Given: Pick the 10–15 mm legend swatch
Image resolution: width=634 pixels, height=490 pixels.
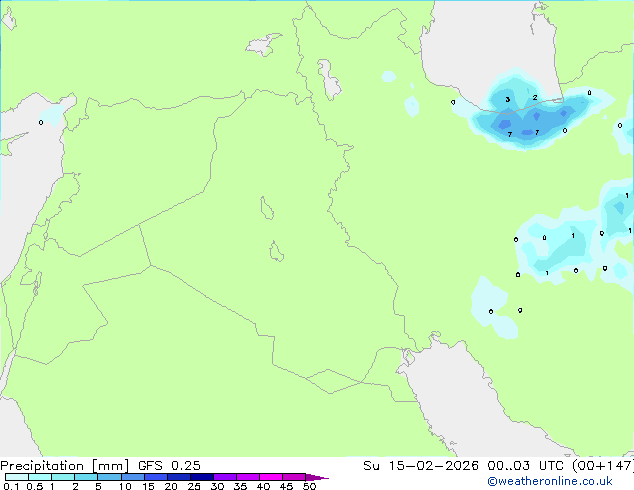Looking at the screenshot, I should [133, 477].
